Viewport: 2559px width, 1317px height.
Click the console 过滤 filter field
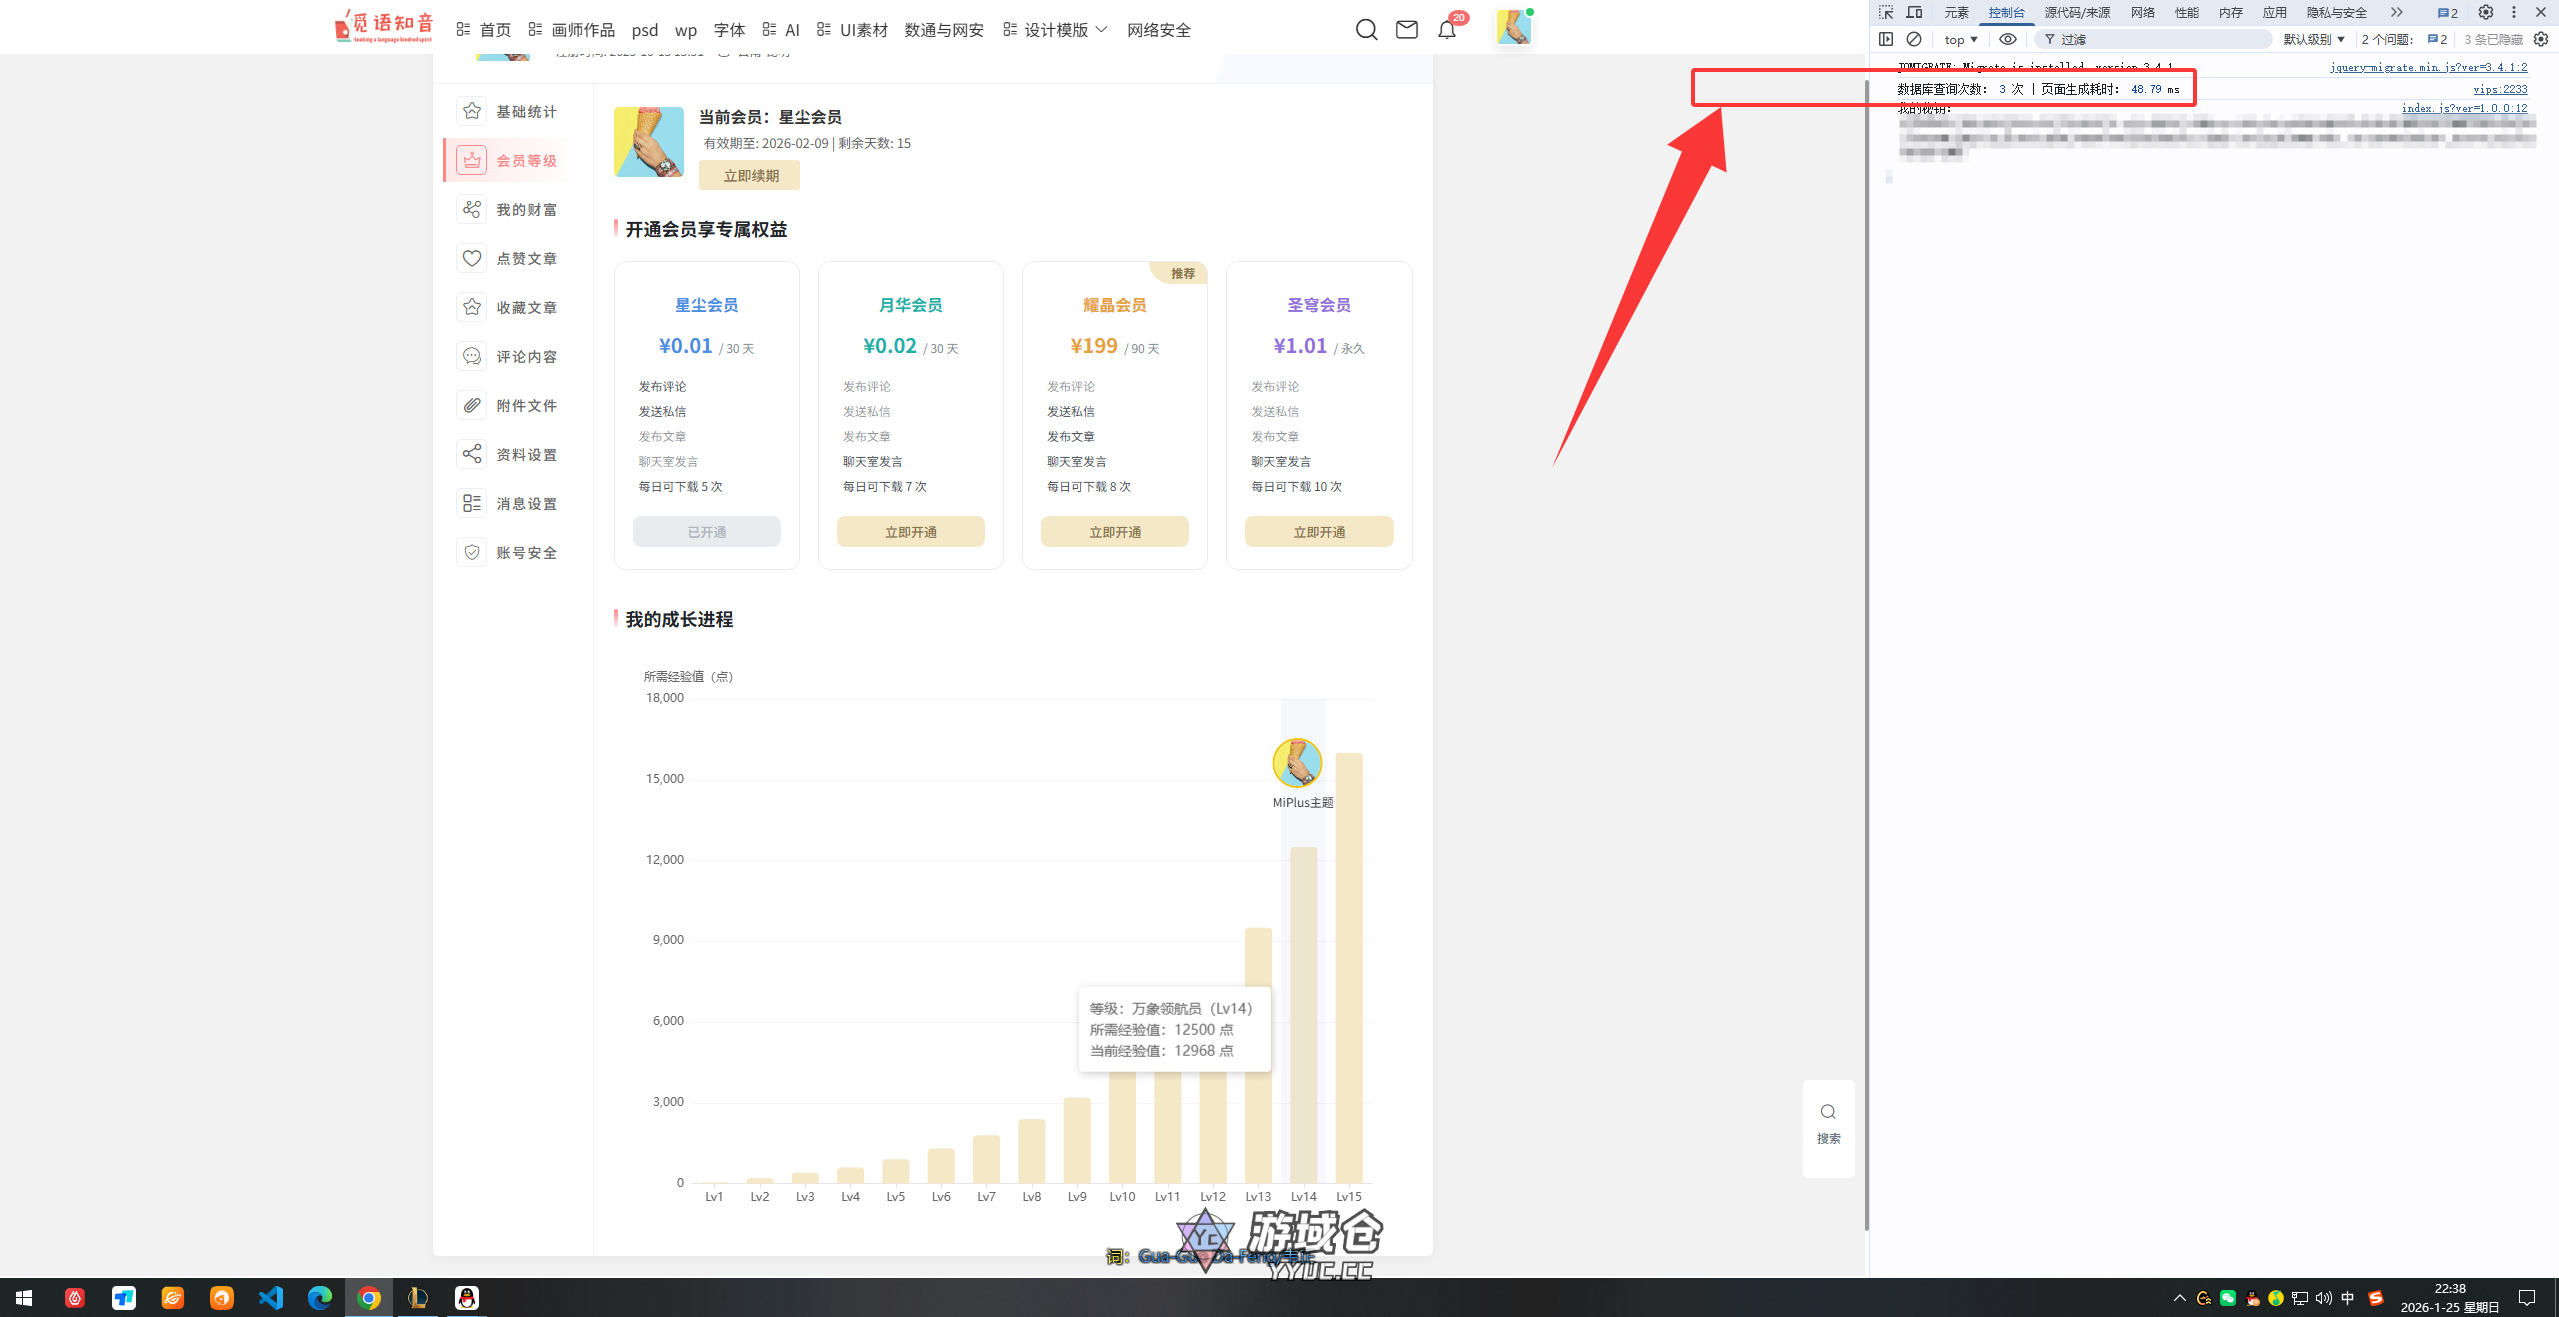[2160, 39]
